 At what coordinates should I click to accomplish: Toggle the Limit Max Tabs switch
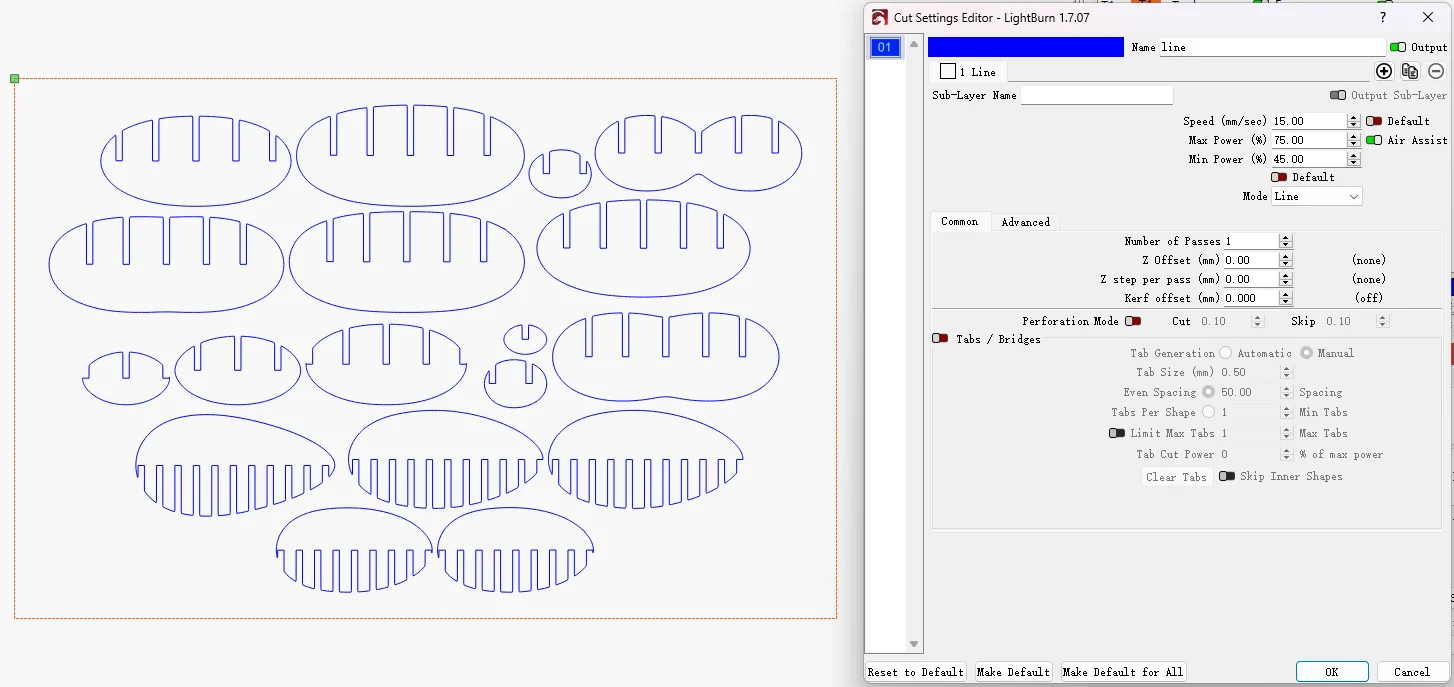tap(1117, 433)
